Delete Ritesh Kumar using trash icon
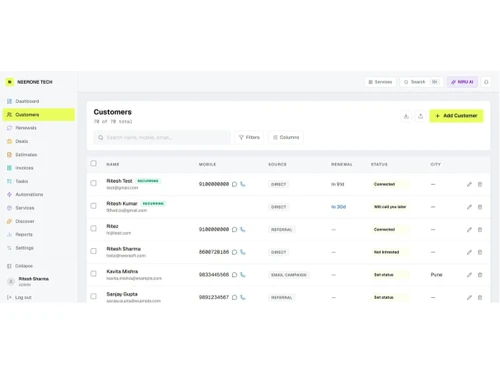 (480, 207)
